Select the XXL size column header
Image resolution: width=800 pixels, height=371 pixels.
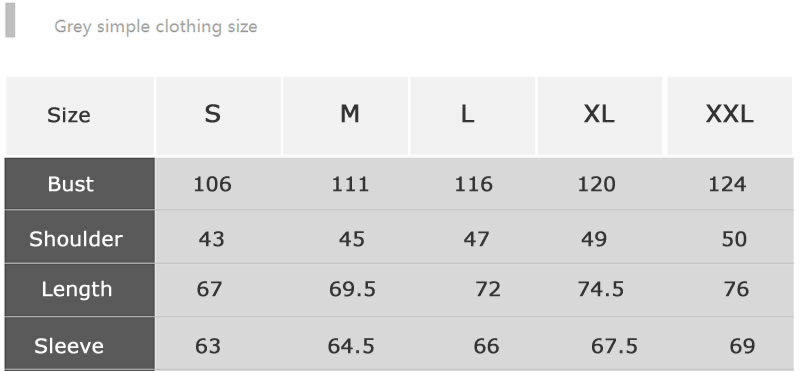click(730, 115)
